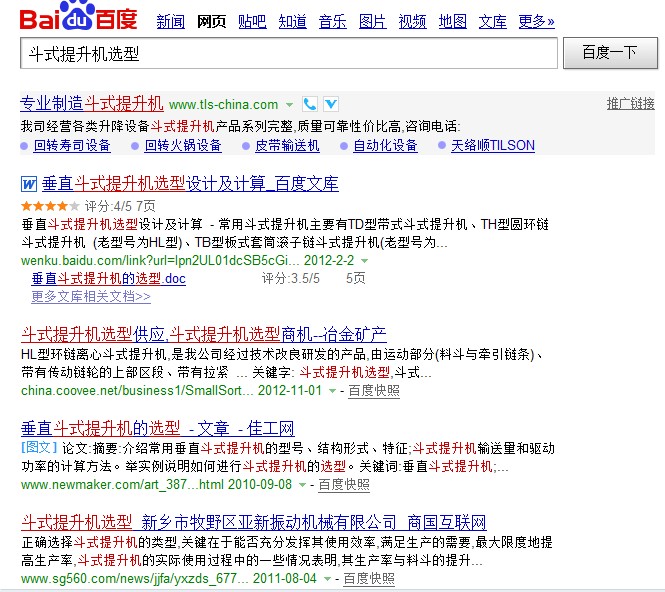665x592 pixels.
Task: Open the 皮带输送机 link
Action: [x=287, y=145]
